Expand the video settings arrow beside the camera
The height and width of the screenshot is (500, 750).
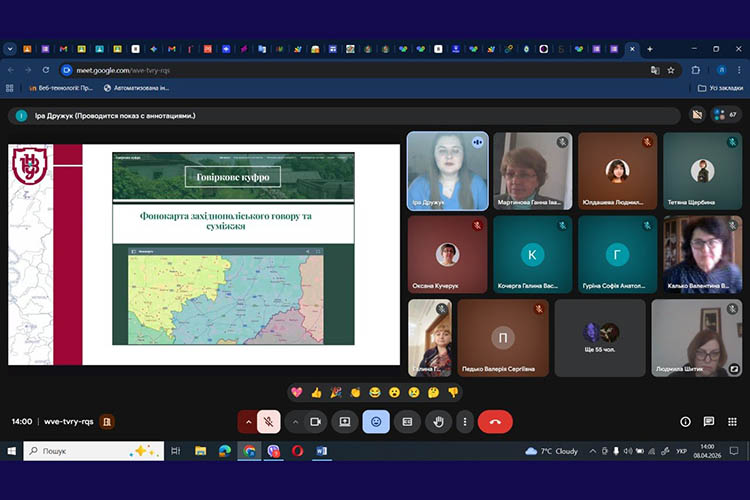295,422
